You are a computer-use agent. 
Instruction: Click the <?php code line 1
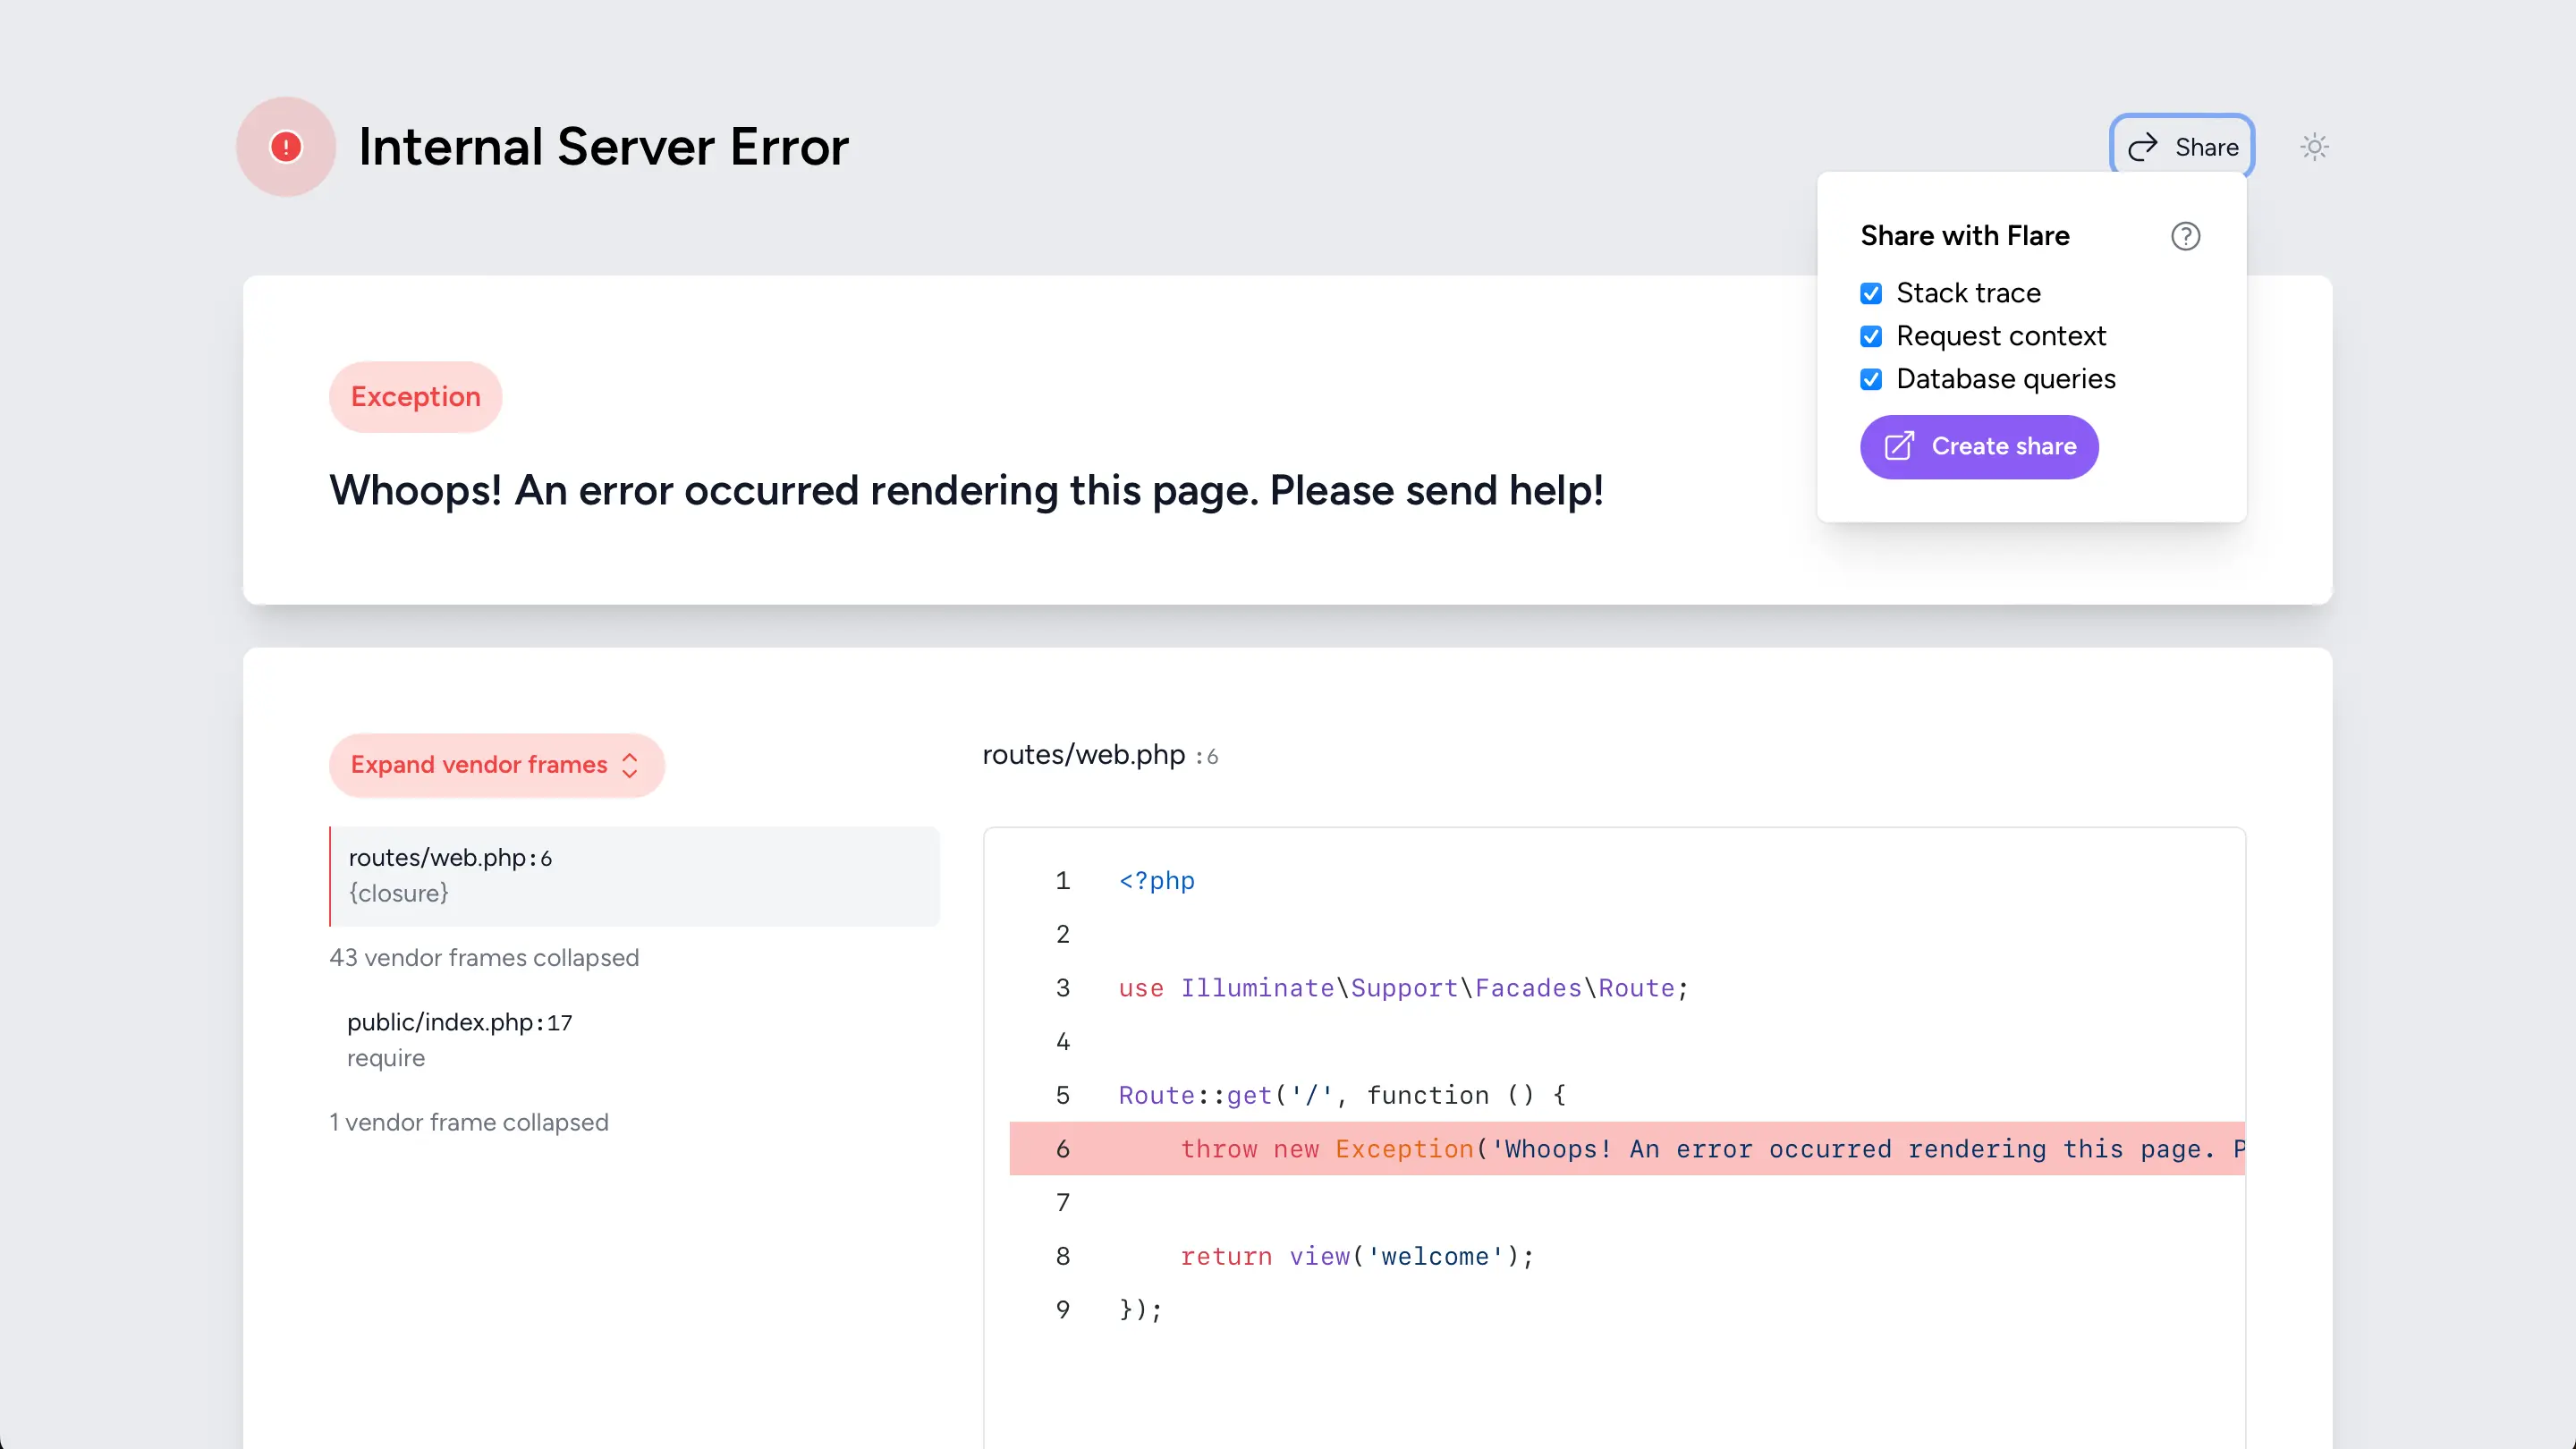(x=1156, y=880)
